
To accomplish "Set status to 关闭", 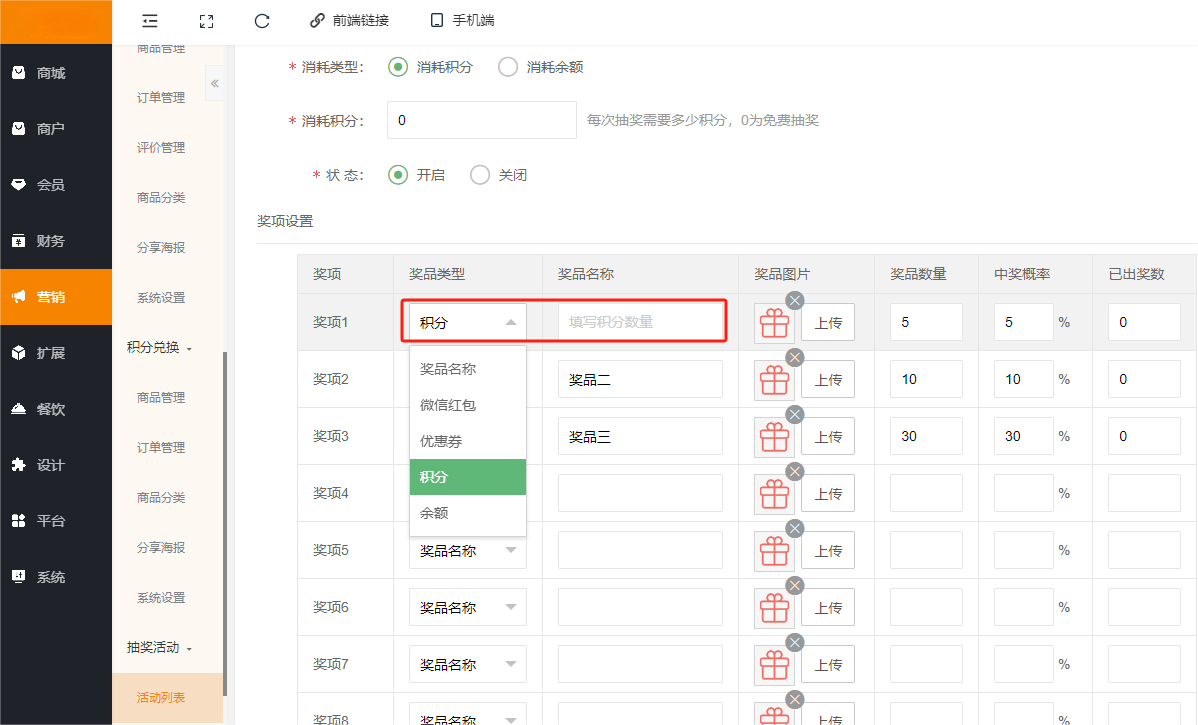I will (x=480, y=175).
